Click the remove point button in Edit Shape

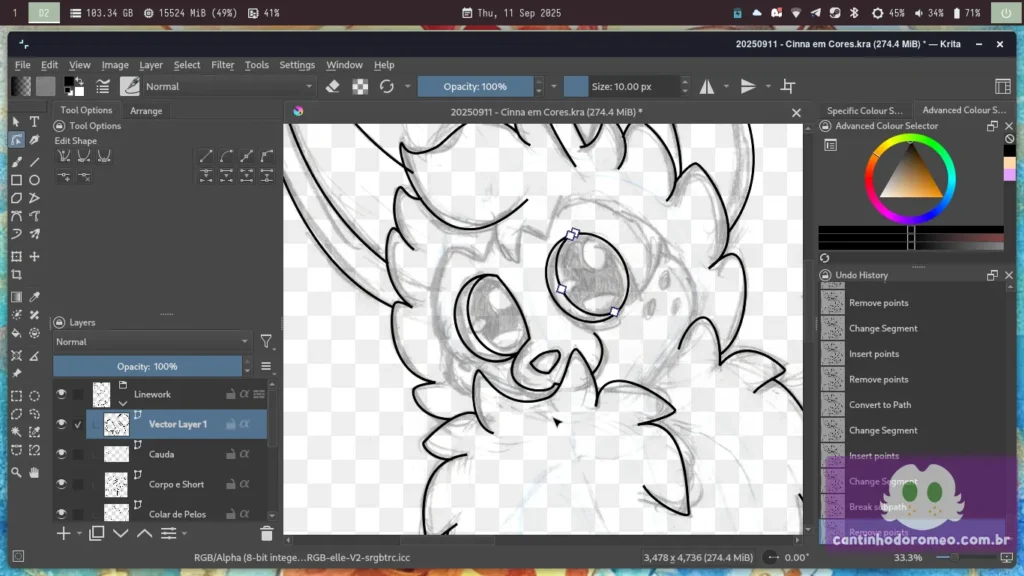point(84,176)
